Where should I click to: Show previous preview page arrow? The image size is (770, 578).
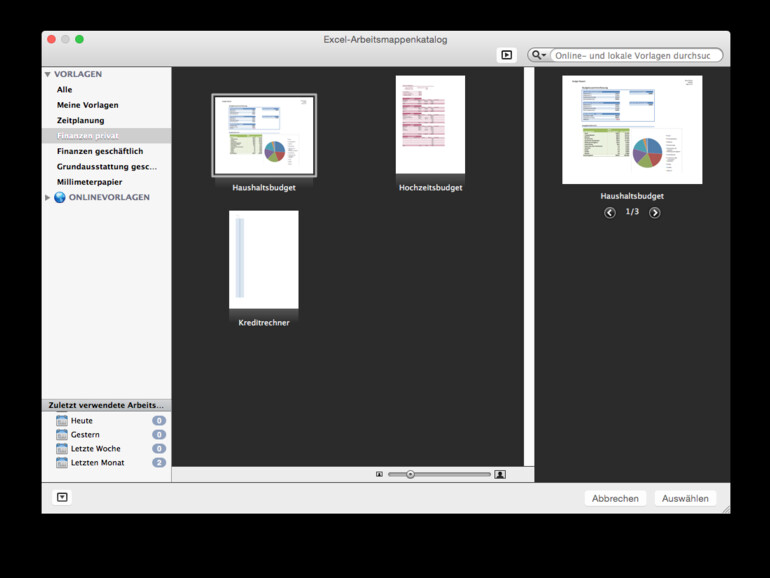[609, 213]
